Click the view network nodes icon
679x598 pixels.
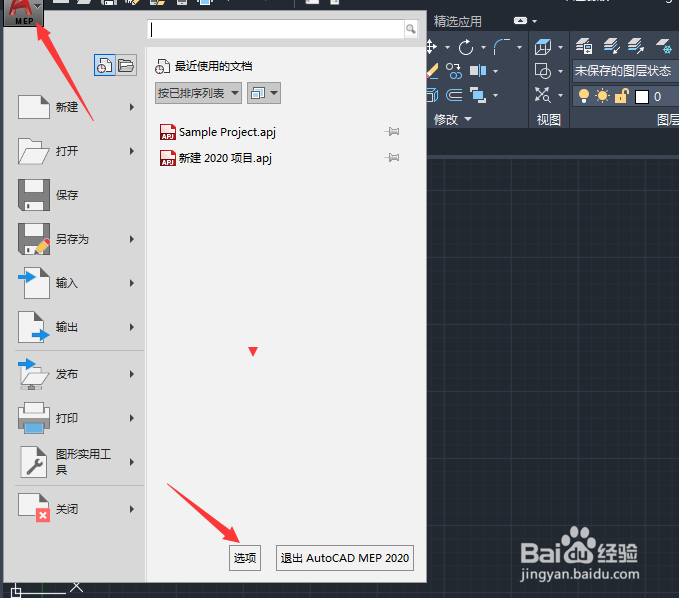click(x=543, y=94)
